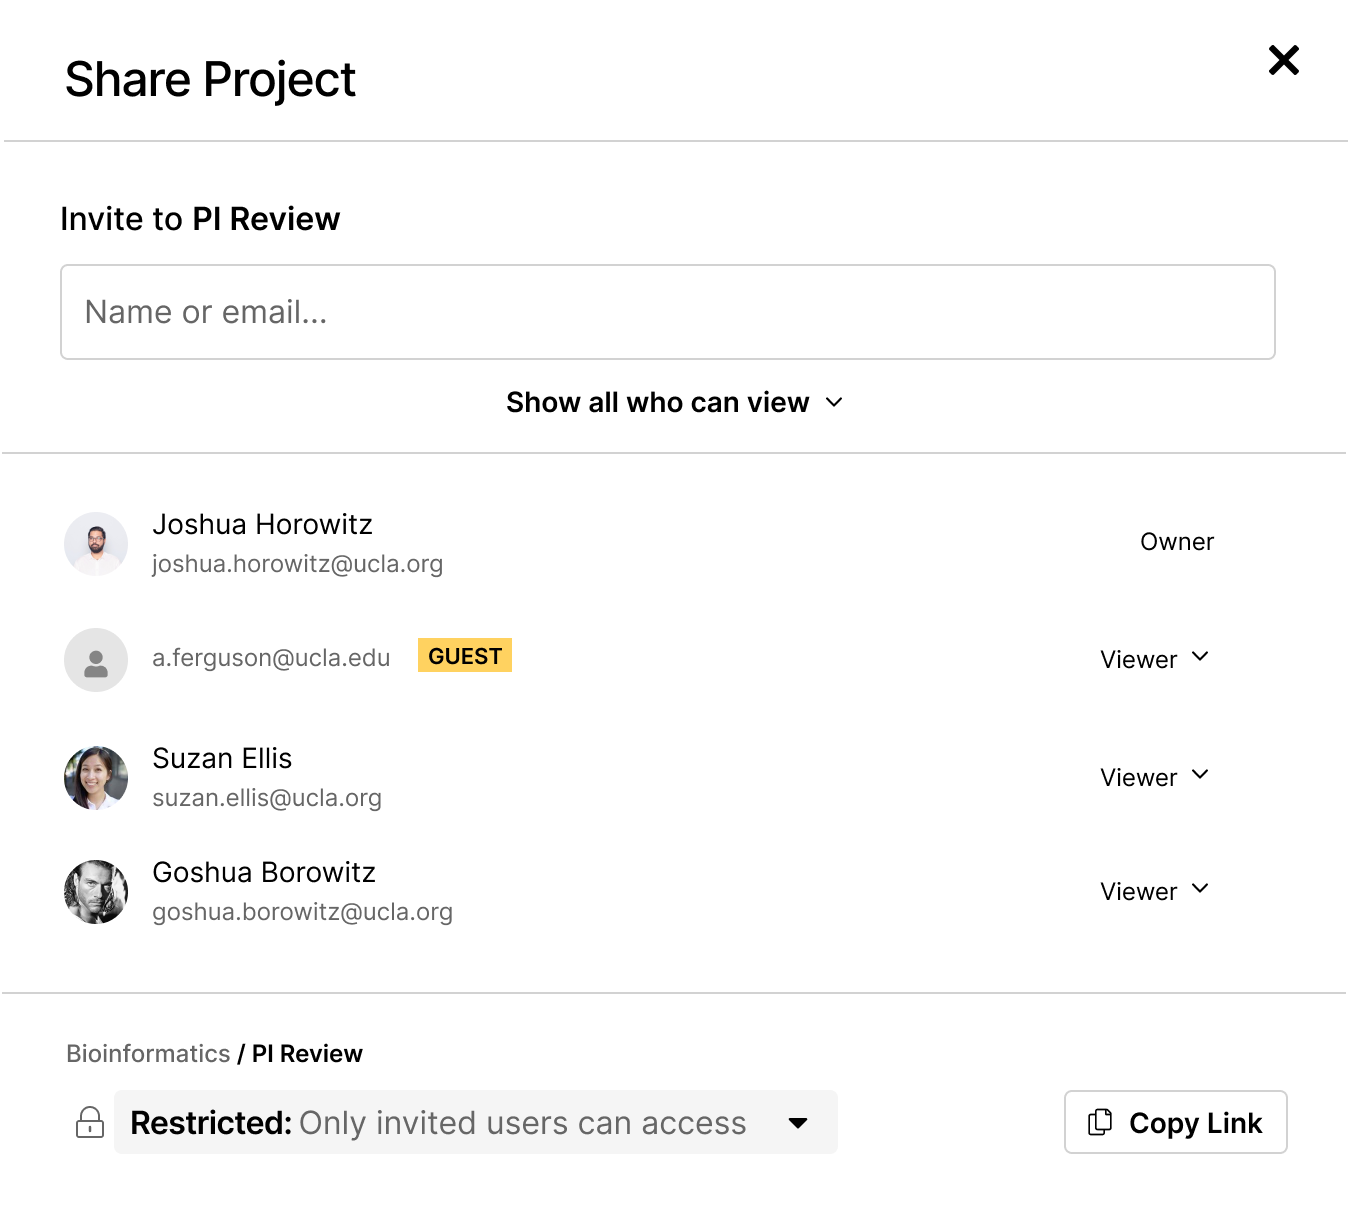The height and width of the screenshot is (1210, 1348).
Task: Select joshua.horowitz@ucla.org email text
Action: coord(297,563)
